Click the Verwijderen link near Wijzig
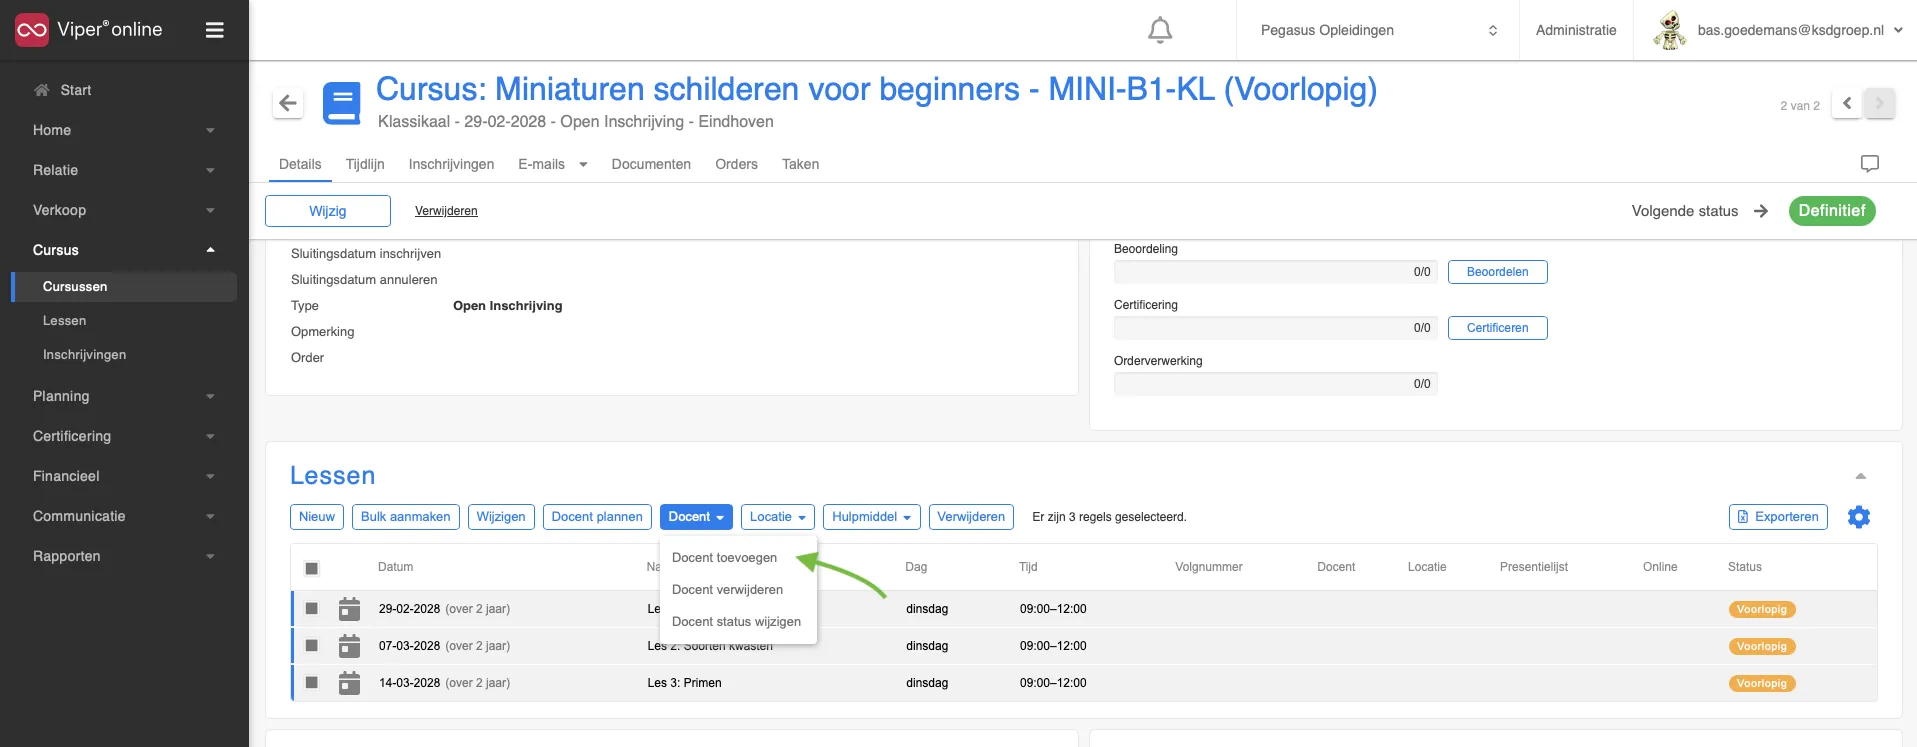 tap(446, 211)
